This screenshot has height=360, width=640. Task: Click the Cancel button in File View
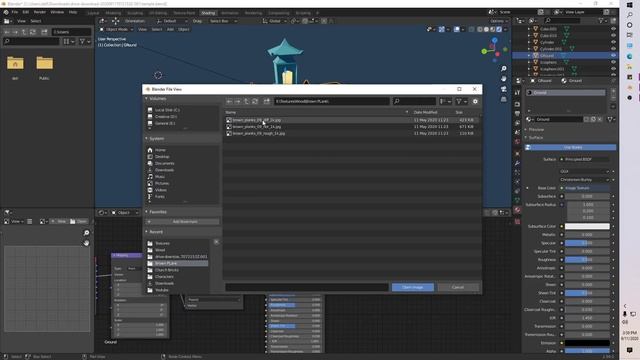458,287
